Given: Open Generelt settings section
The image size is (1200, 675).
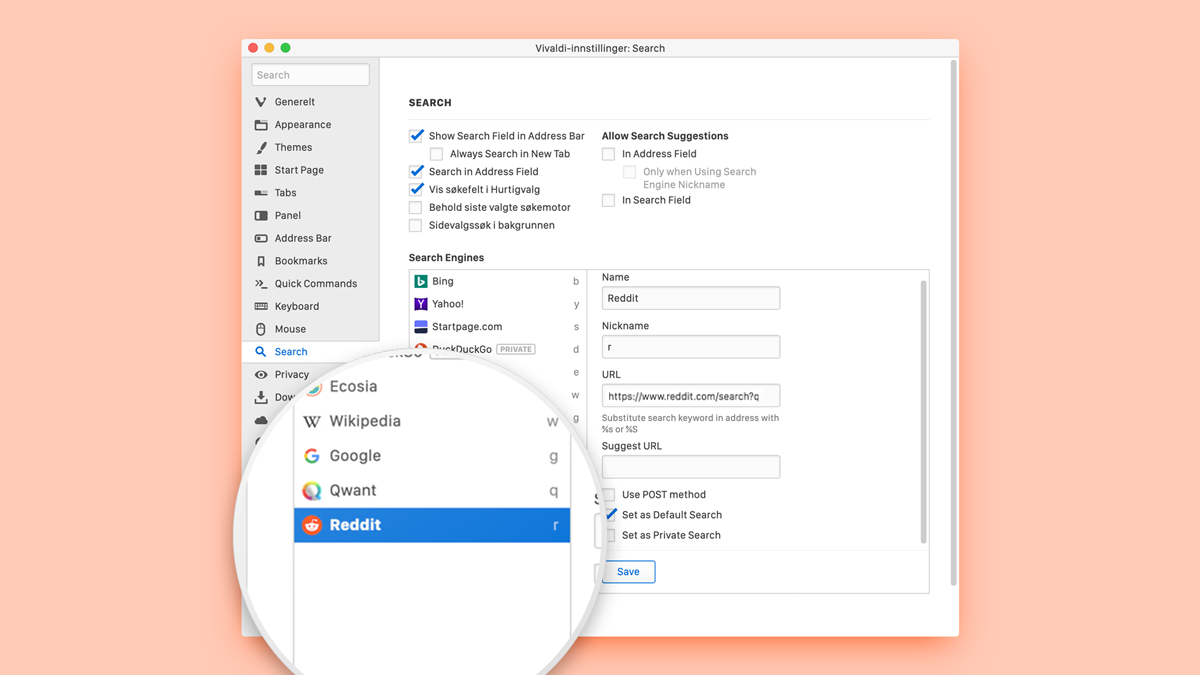Looking at the screenshot, I should pos(295,102).
